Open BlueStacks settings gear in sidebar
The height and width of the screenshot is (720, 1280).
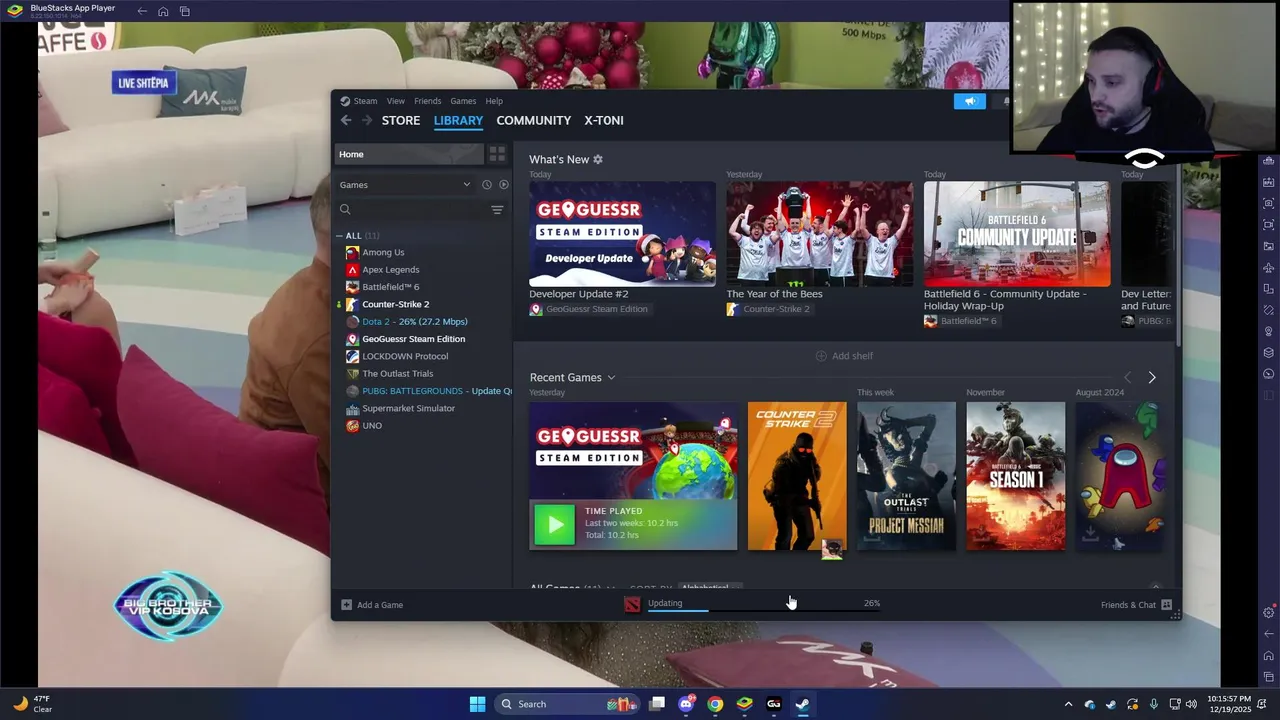pyautogui.click(x=1269, y=612)
